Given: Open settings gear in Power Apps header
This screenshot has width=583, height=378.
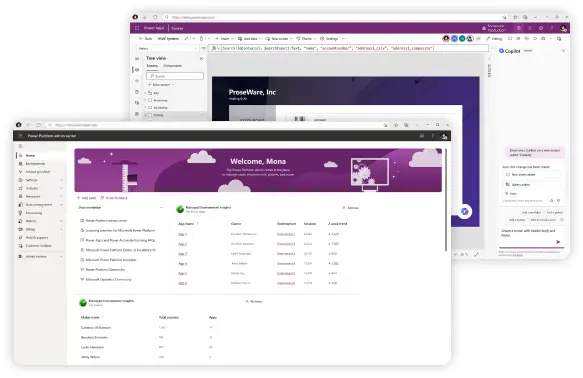Looking at the screenshot, I should (541, 28).
